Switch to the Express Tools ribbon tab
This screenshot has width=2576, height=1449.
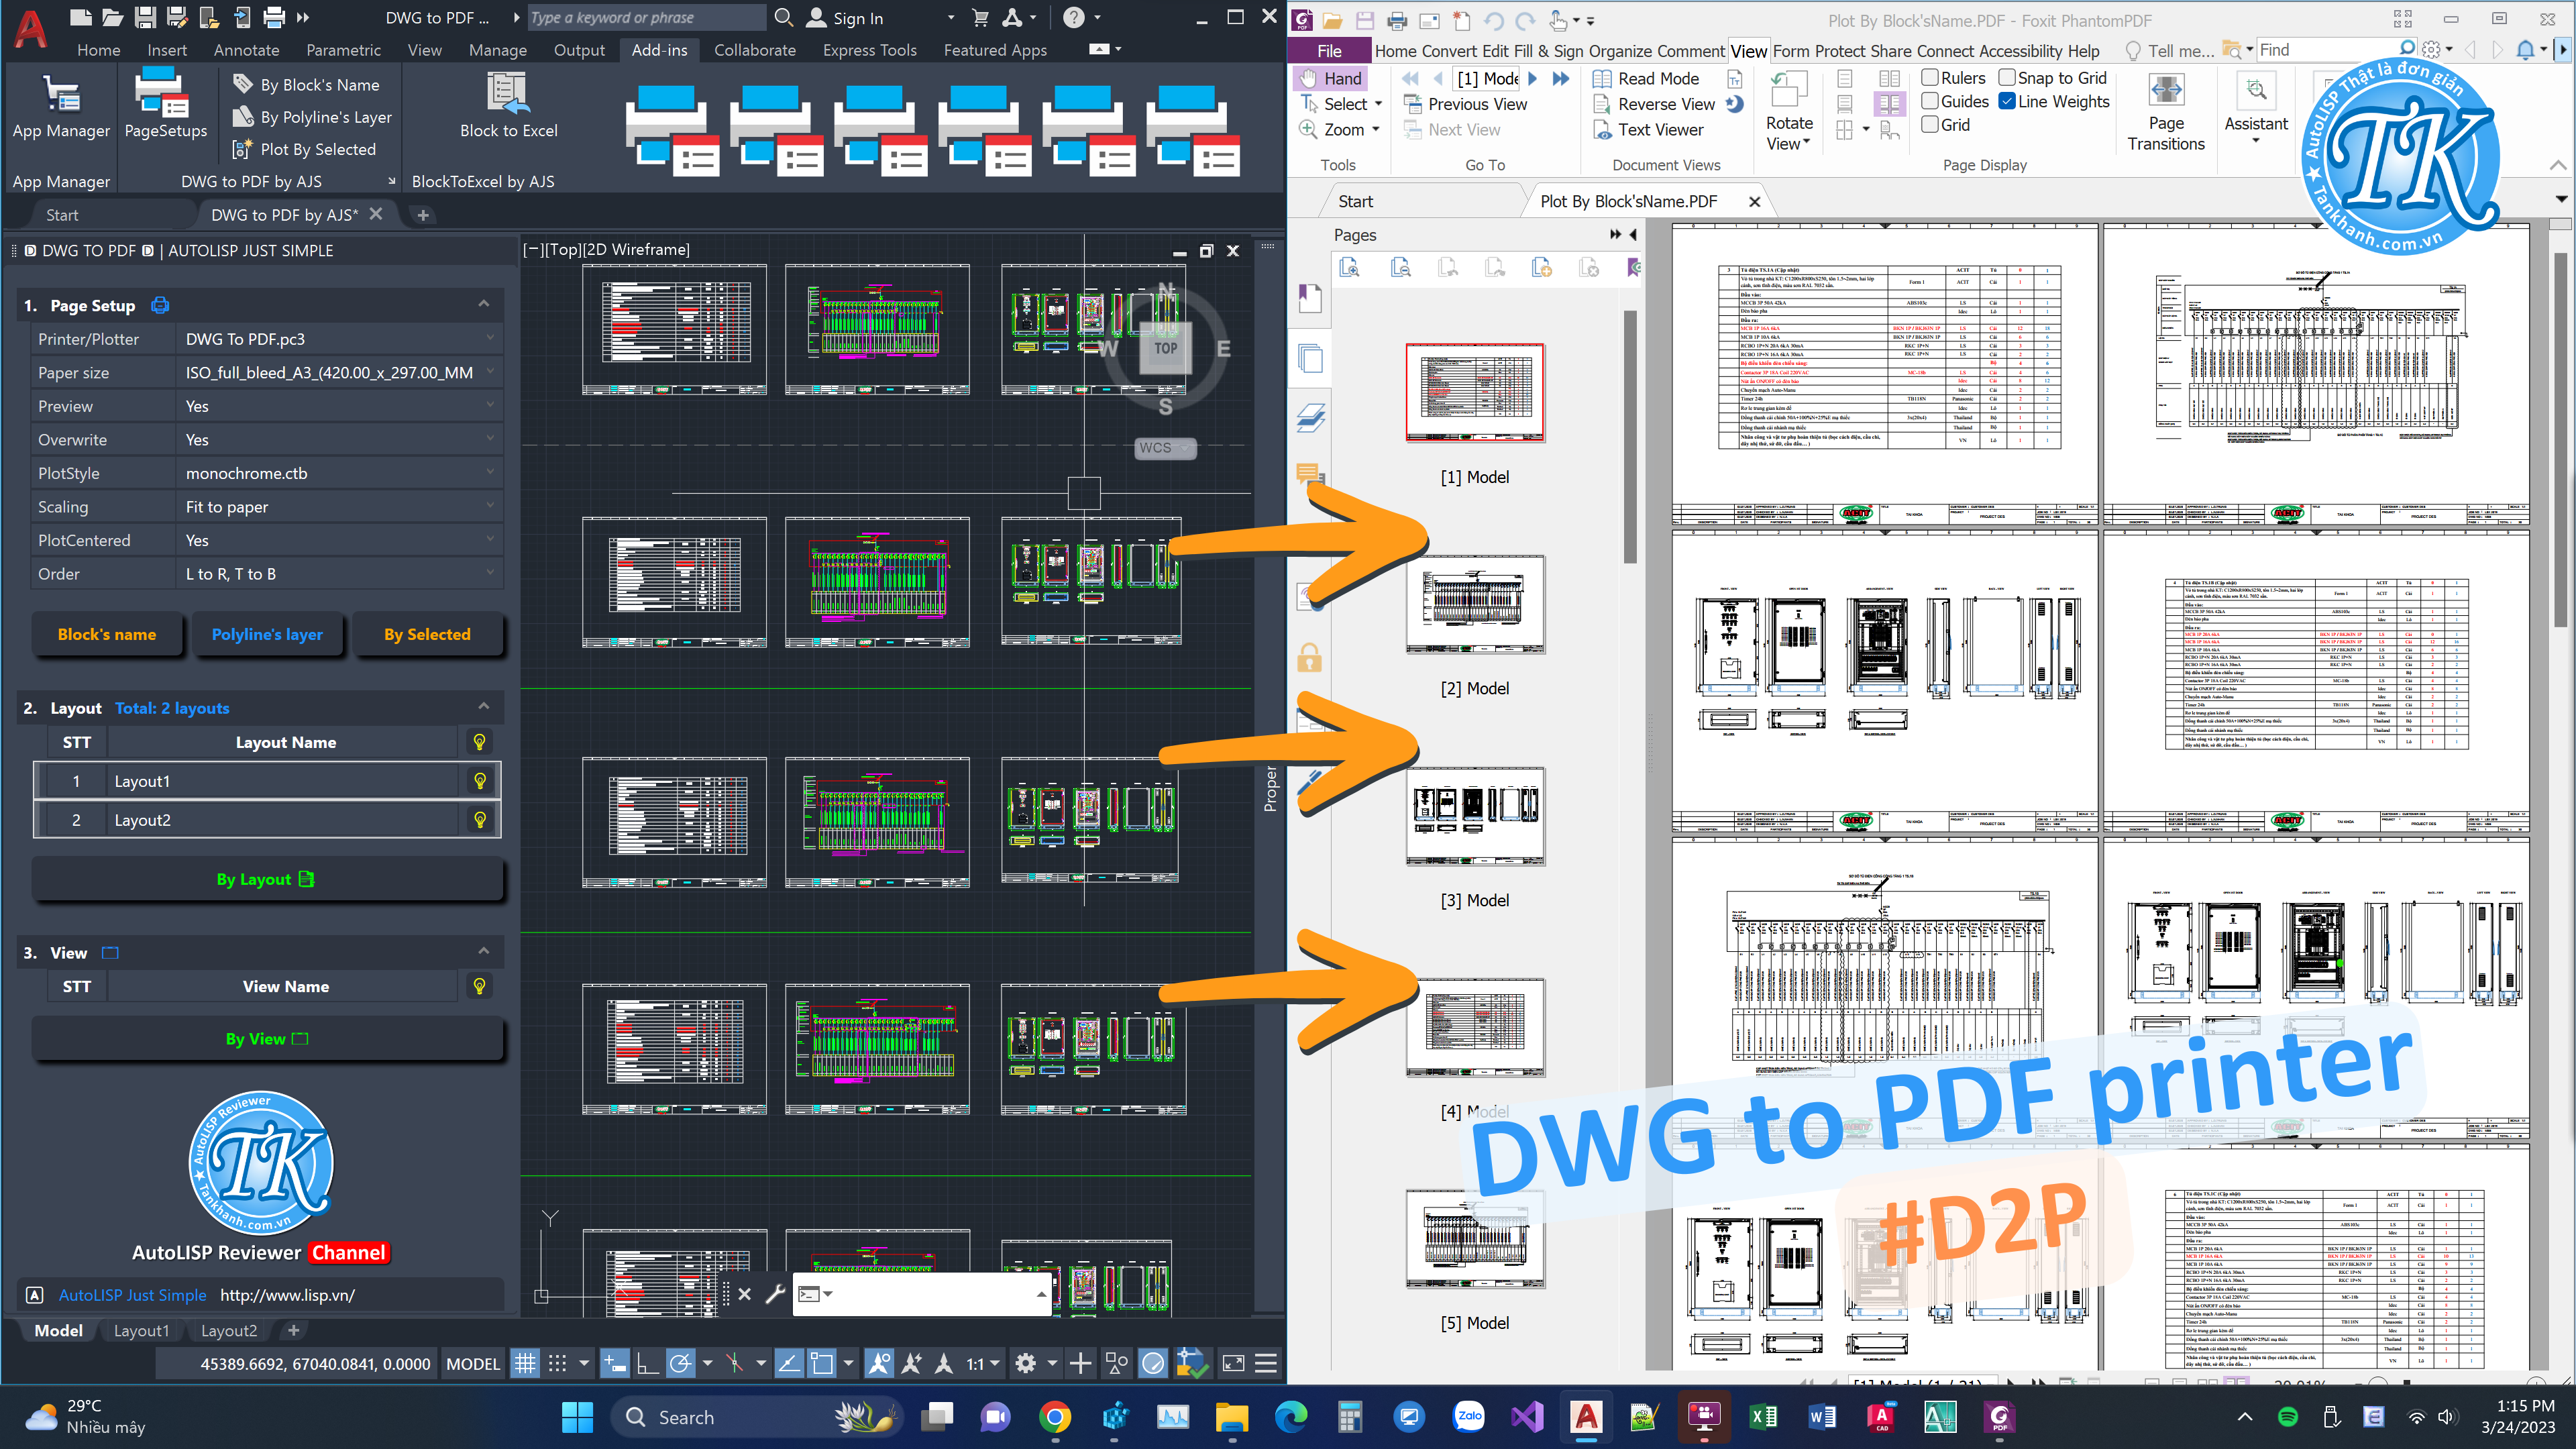pos(869,50)
